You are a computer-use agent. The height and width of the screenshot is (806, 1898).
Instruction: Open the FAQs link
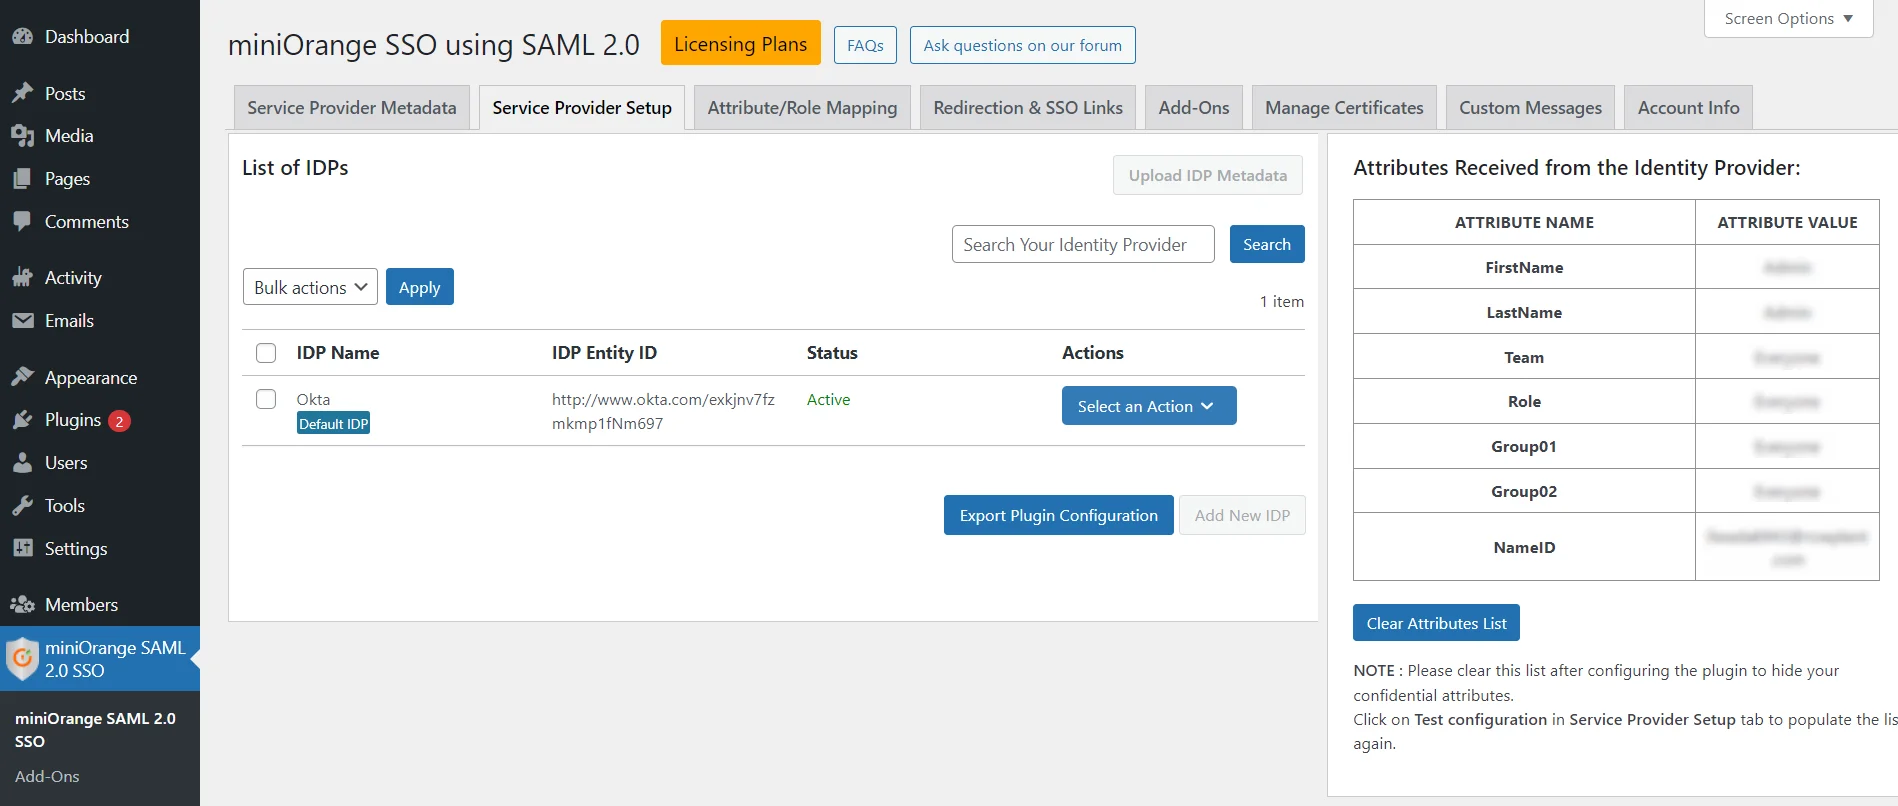[x=865, y=45]
